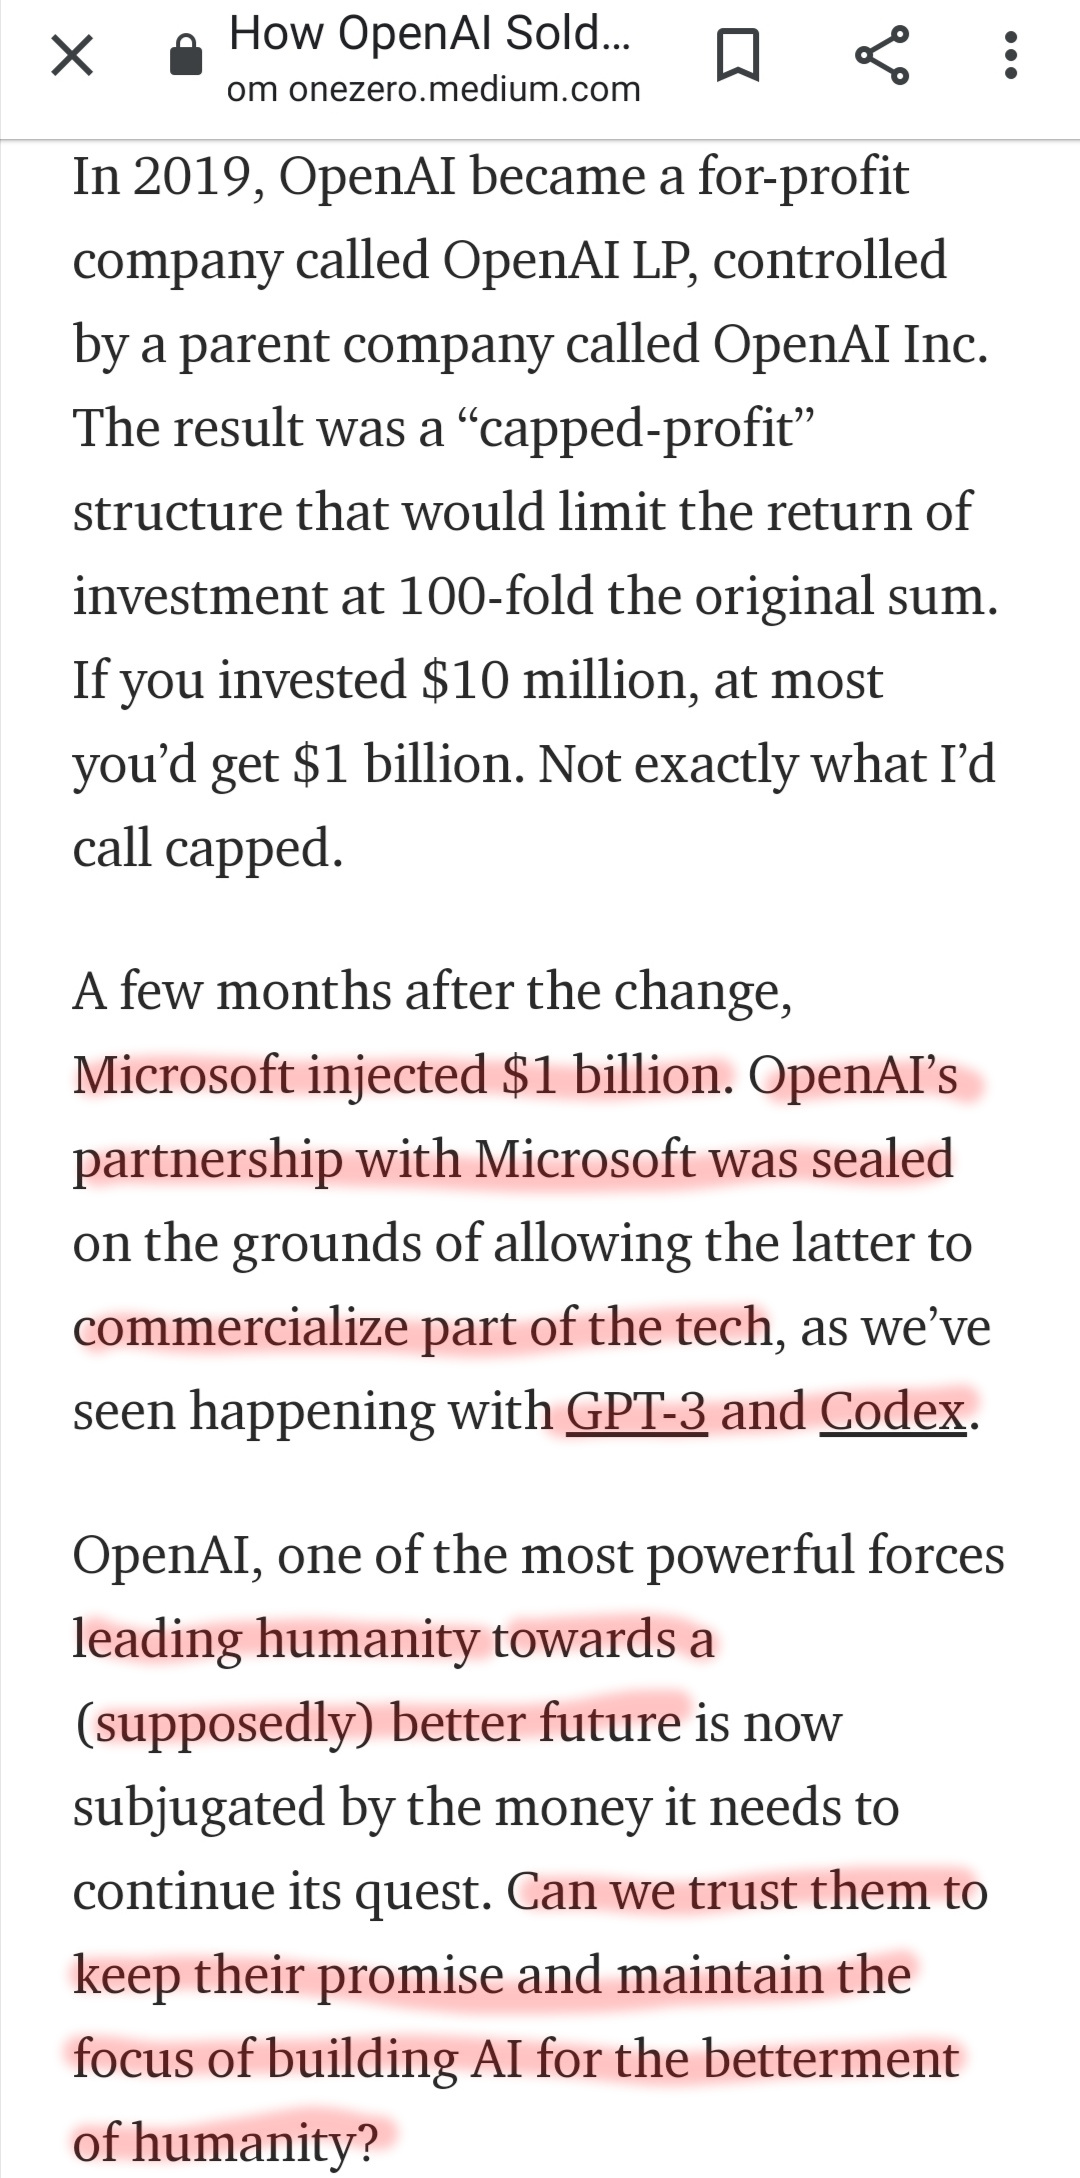This screenshot has height=2178, width=1080.
Task: Tap highlighted phrase 'commercialize part of the tech'
Action: (x=423, y=1327)
